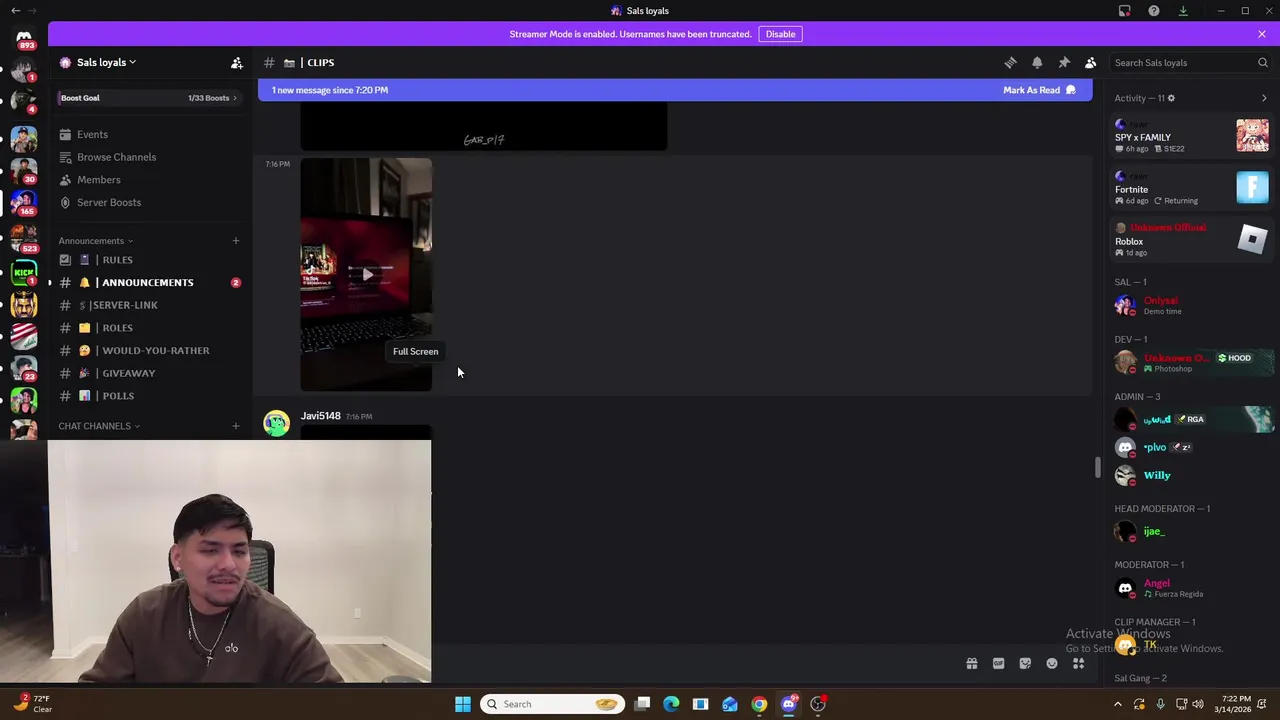
Task: Open Javi5148's profile from the username
Action: [x=320, y=416]
